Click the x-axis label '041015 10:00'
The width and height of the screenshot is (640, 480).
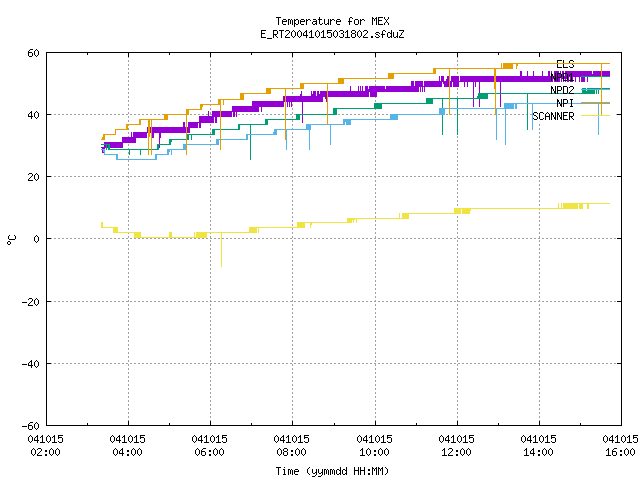[374, 446]
